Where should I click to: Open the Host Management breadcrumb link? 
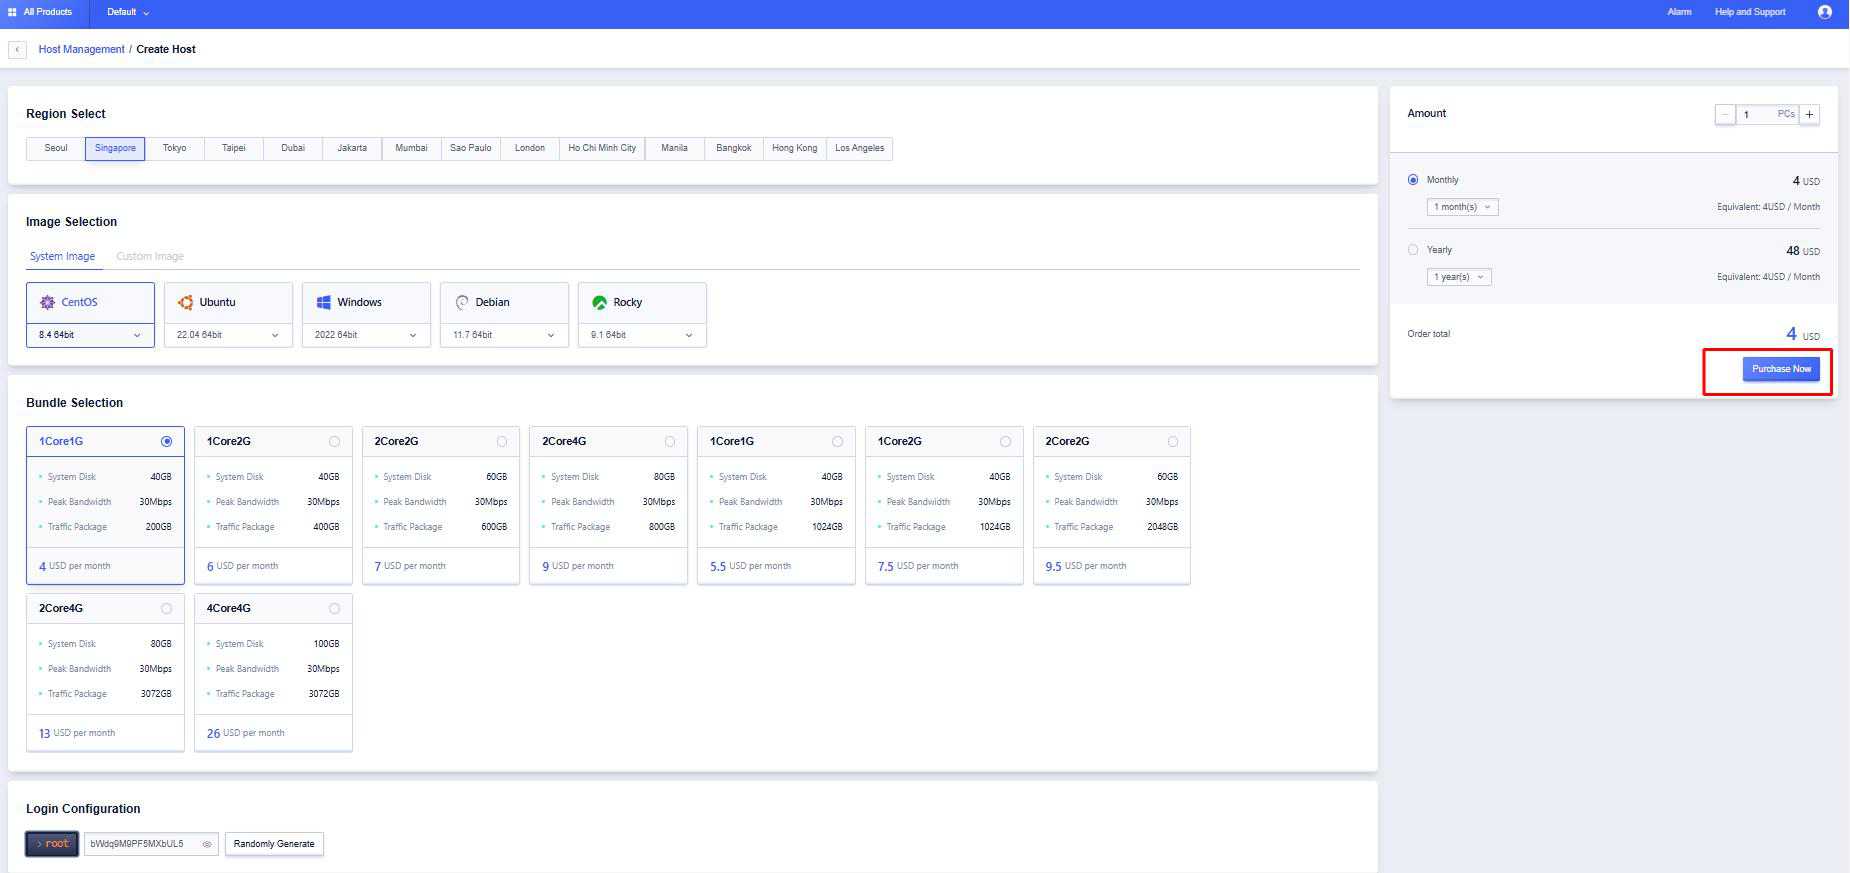click(x=82, y=49)
